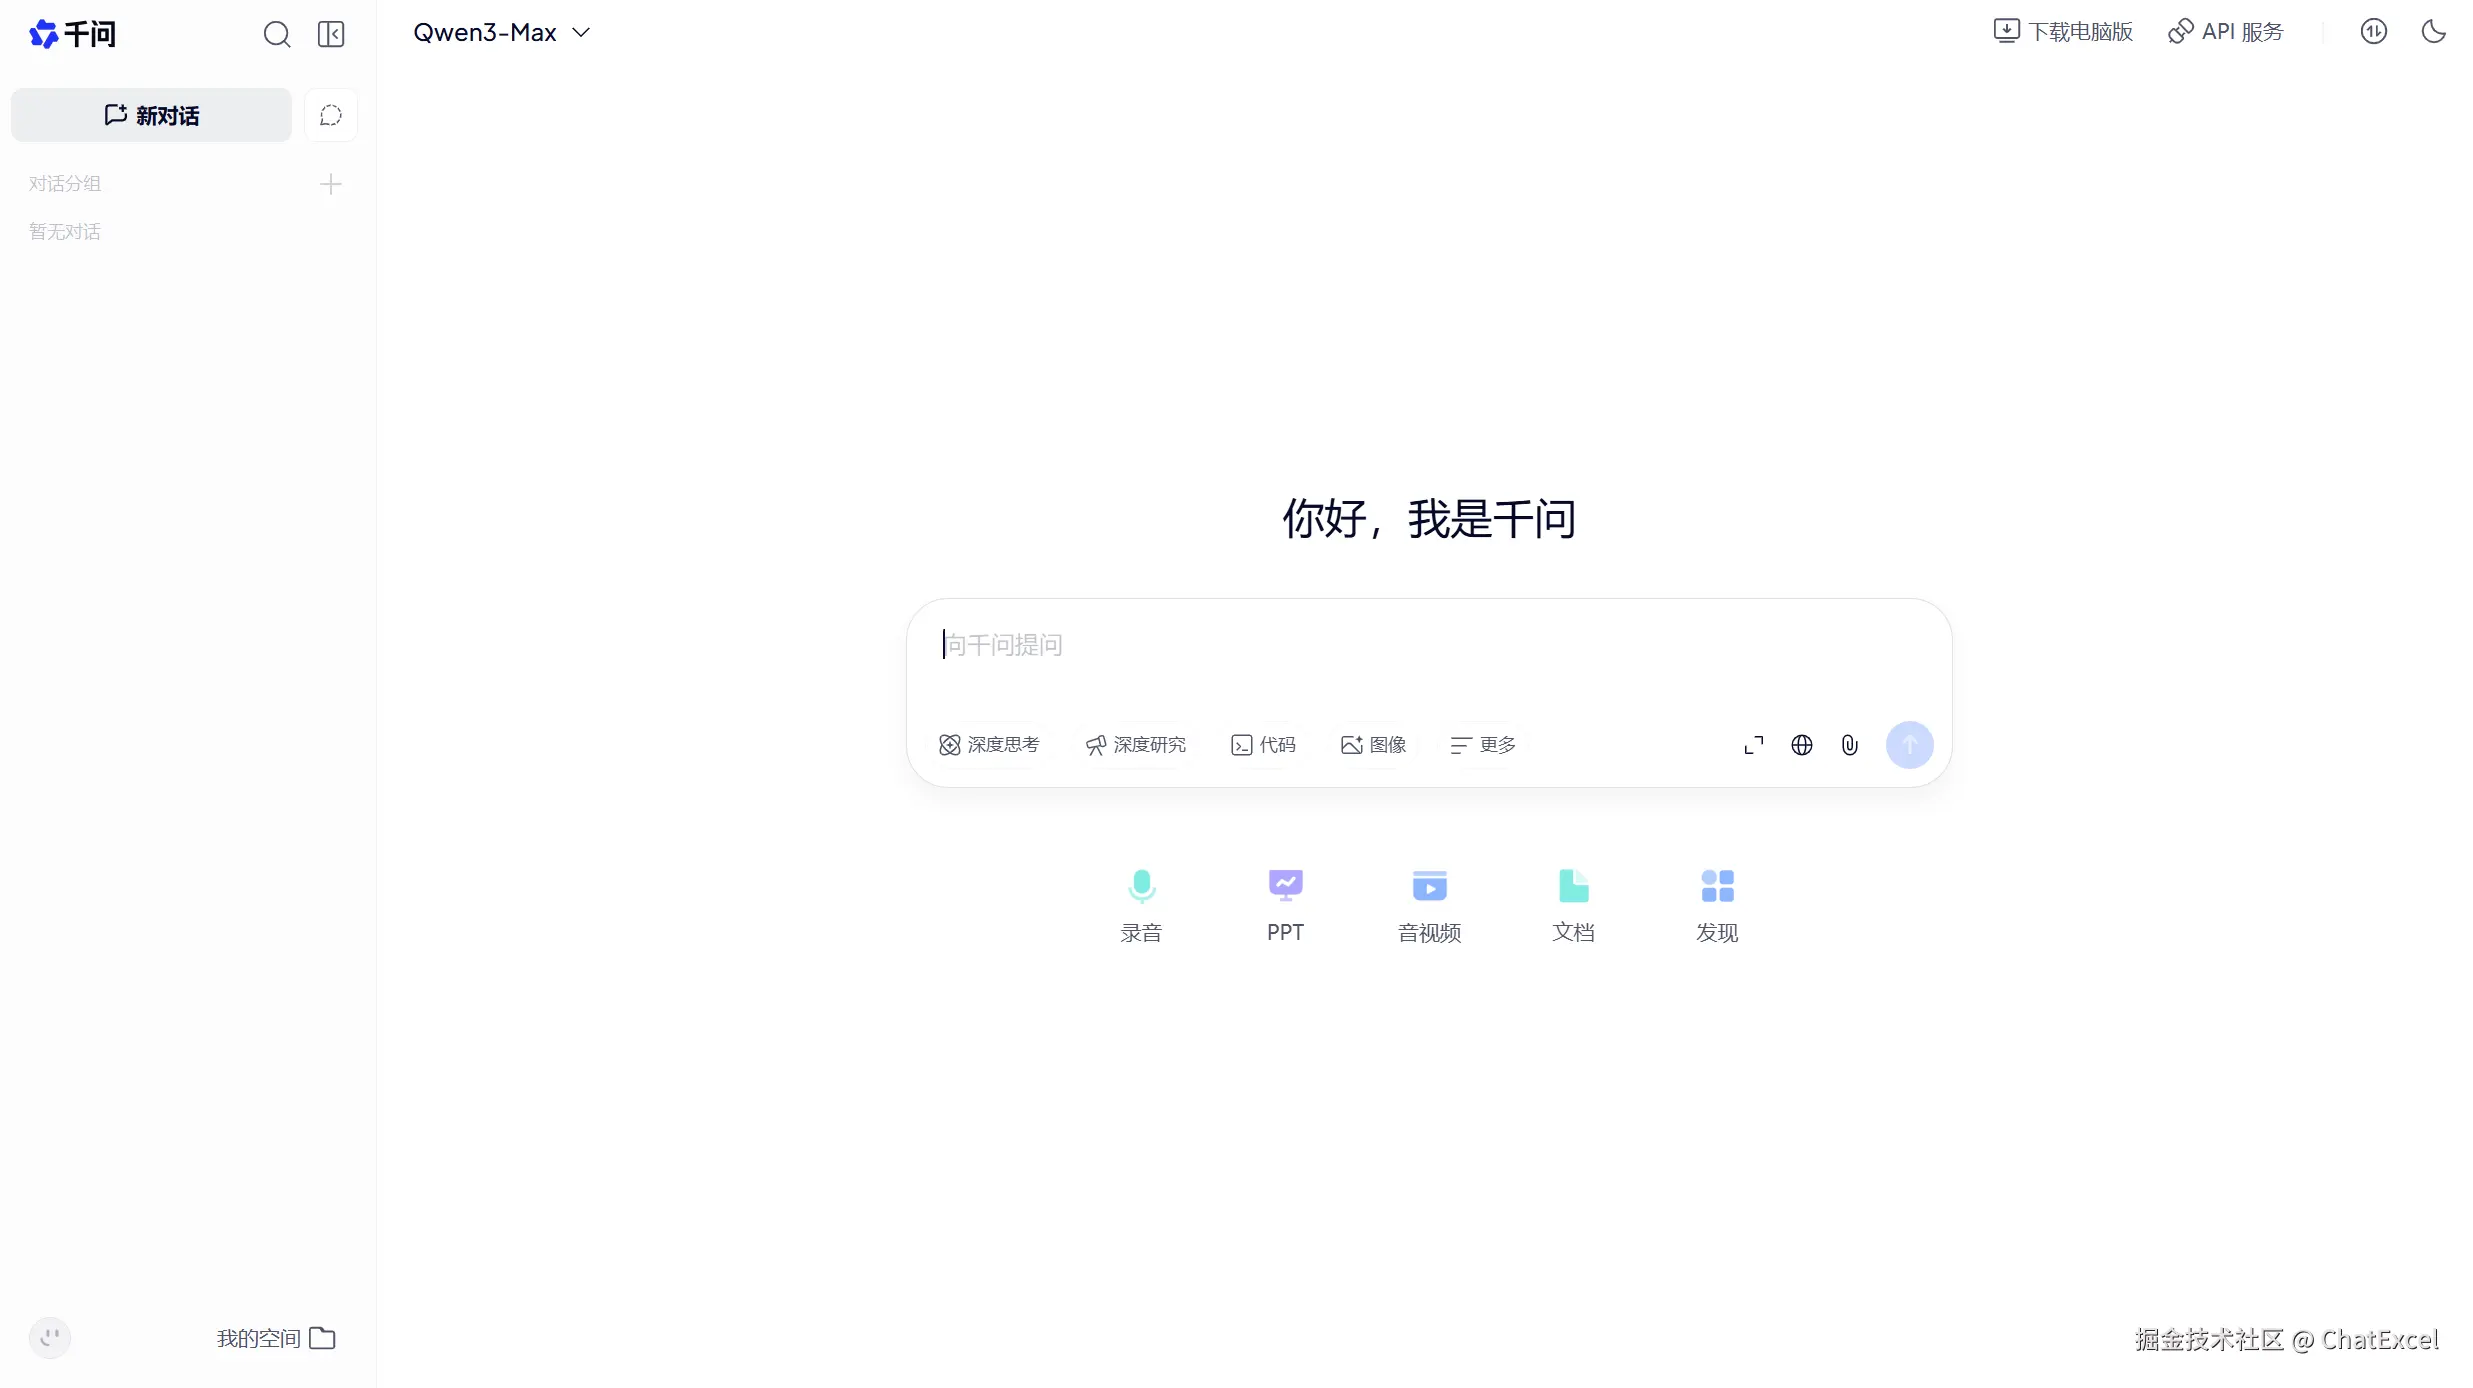The height and width of the screenshot is (1388, 2473).
Task: Toggle 深度思考 deep thinking mode
Action: 989,746
